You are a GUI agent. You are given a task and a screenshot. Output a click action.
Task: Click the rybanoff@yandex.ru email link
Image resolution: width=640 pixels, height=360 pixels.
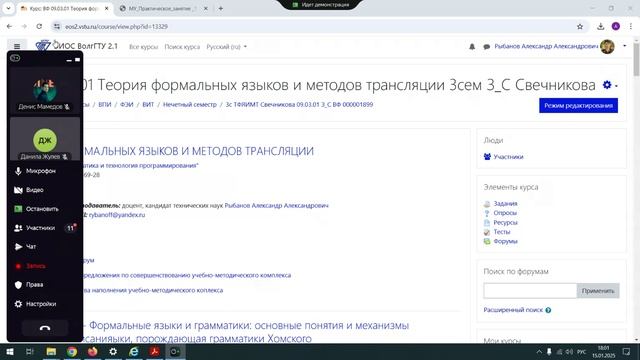click(117, 215)
